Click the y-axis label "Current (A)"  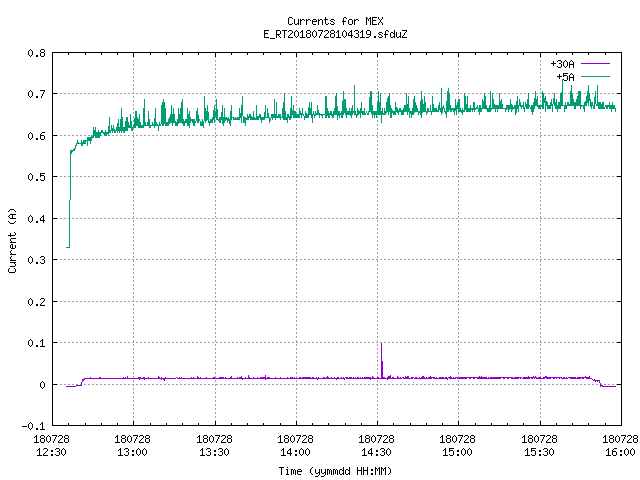pyautogui.click(x=12, y=240)
